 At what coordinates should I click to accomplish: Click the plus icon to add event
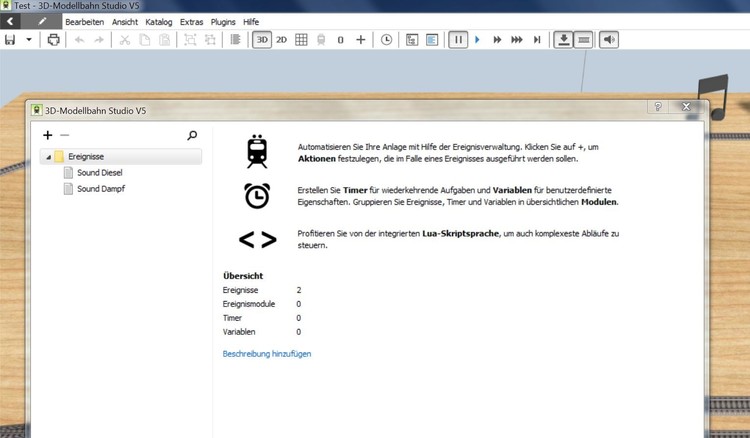click(47, 134)
